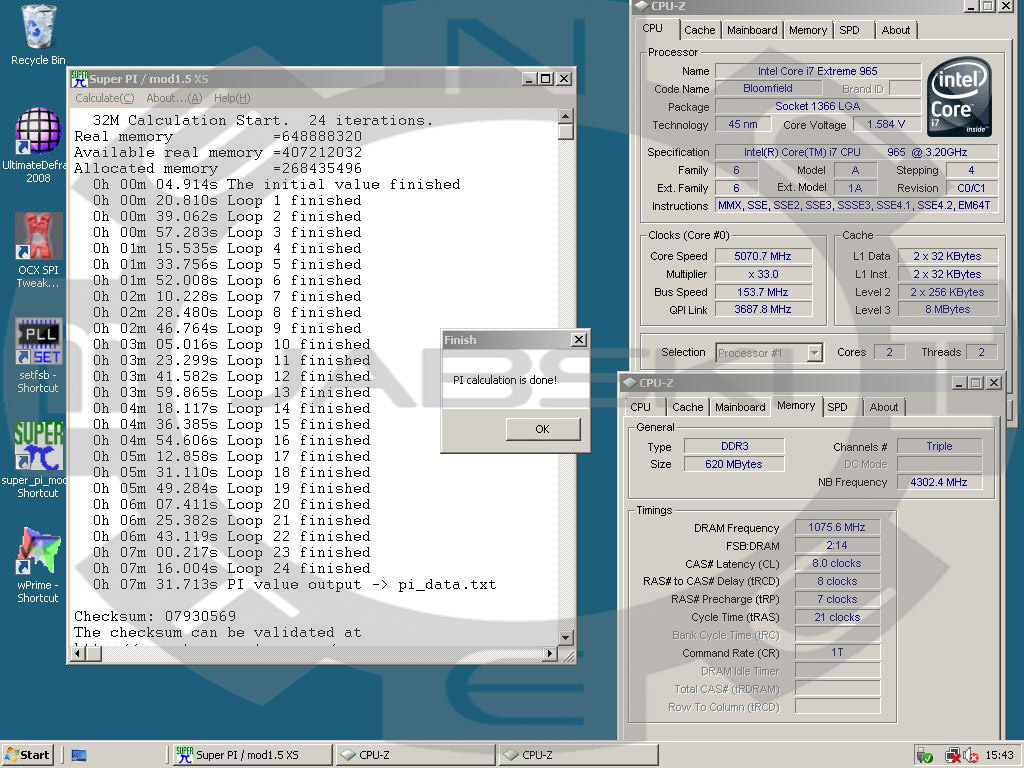Switch to Cache tab in upper CPU-Z
Viewport: 1024px width, 768px height.
coord(699,30)
